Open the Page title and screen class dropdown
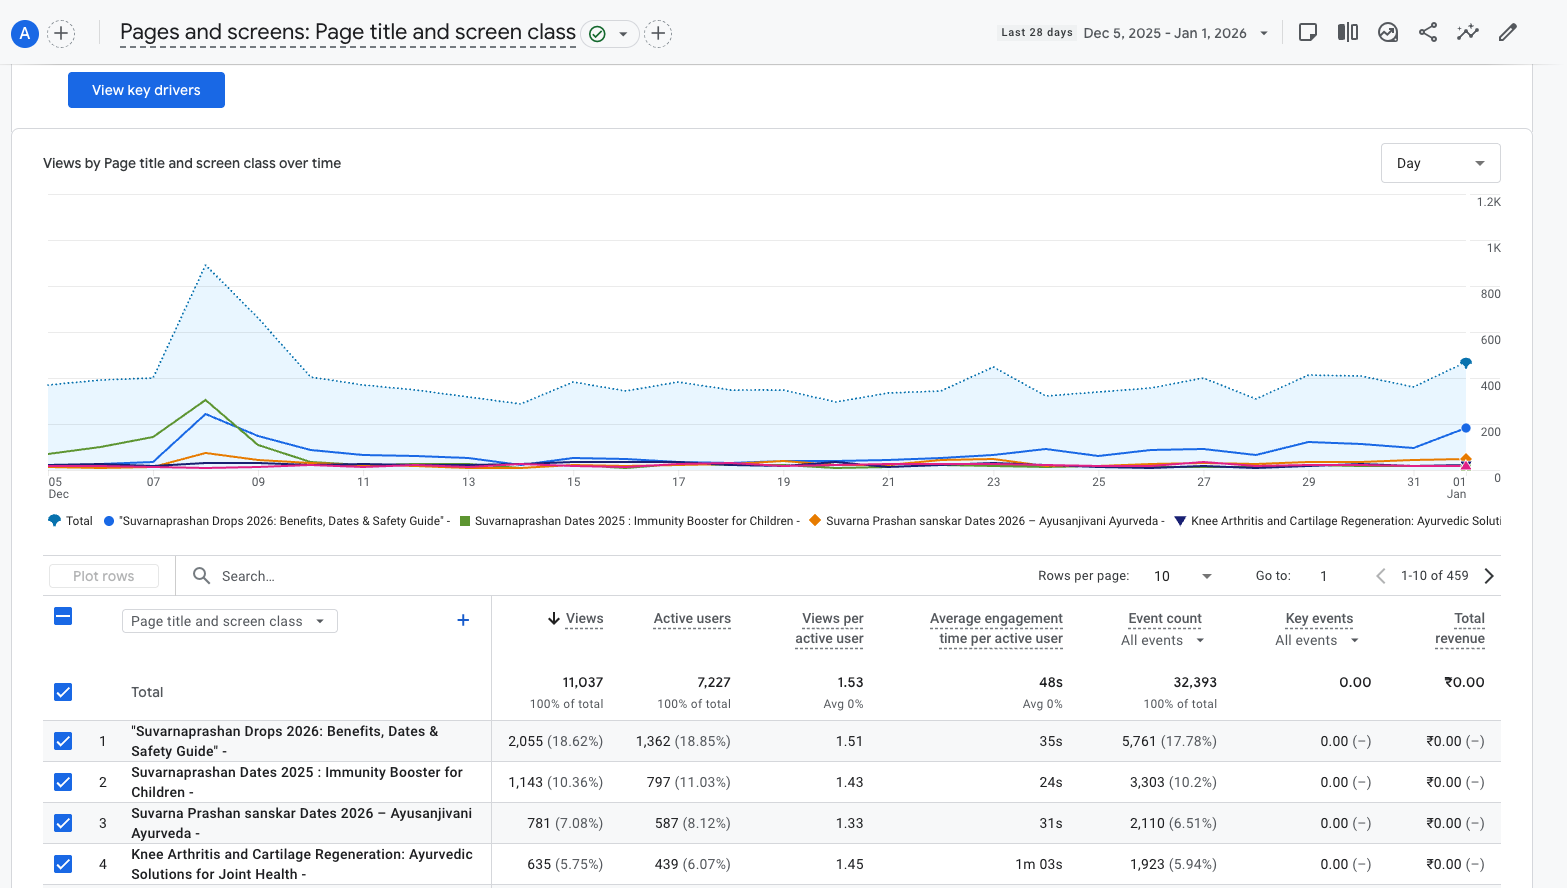The height and width of the screenshot is (888, 1567). 230,621
